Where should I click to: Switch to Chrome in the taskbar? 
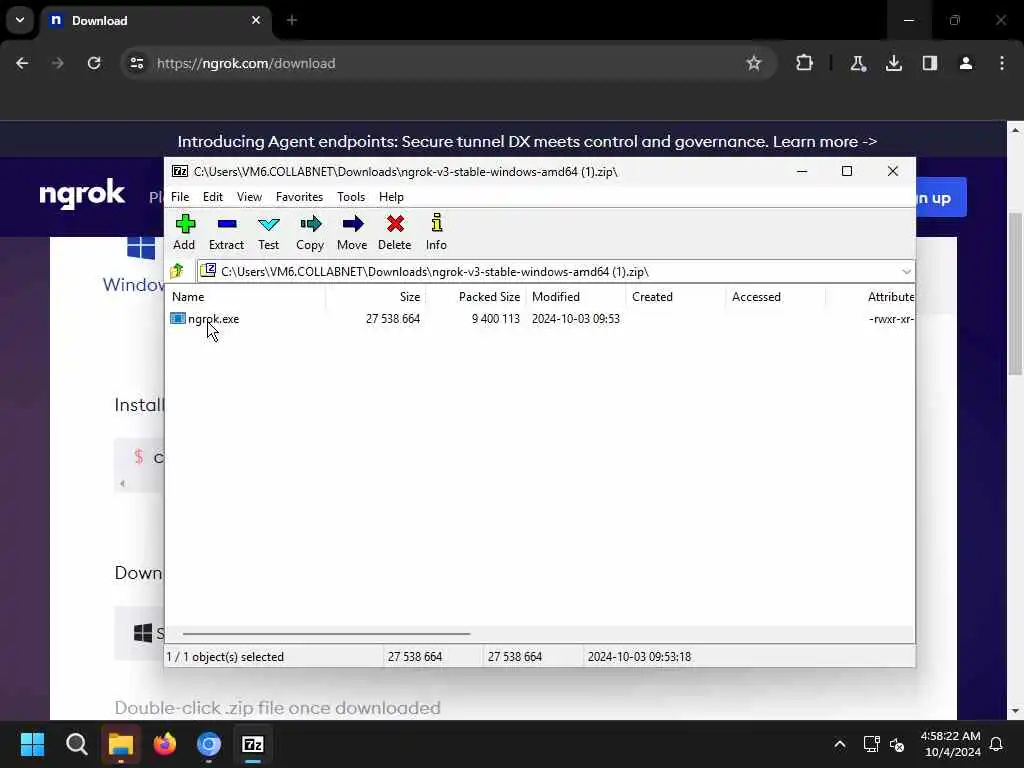click(x=209, y=744)
